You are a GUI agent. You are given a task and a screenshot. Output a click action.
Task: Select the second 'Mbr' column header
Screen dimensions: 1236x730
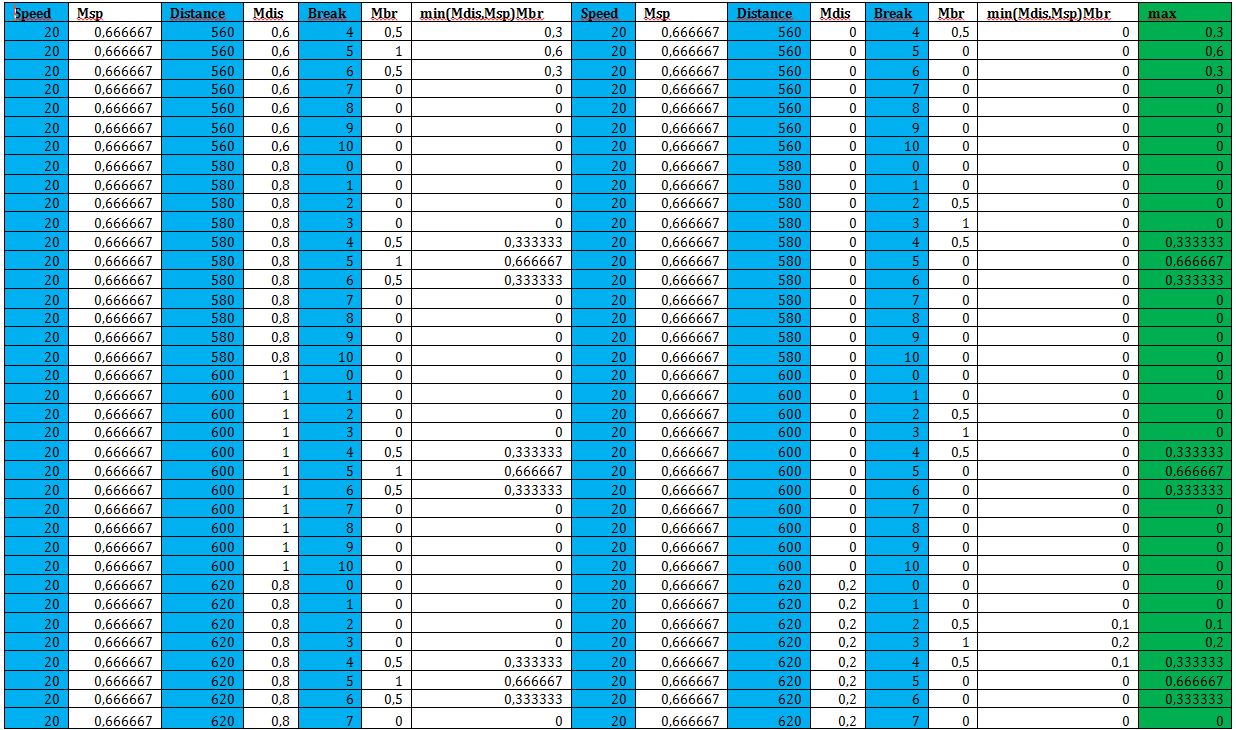click(x=953, y=13)
